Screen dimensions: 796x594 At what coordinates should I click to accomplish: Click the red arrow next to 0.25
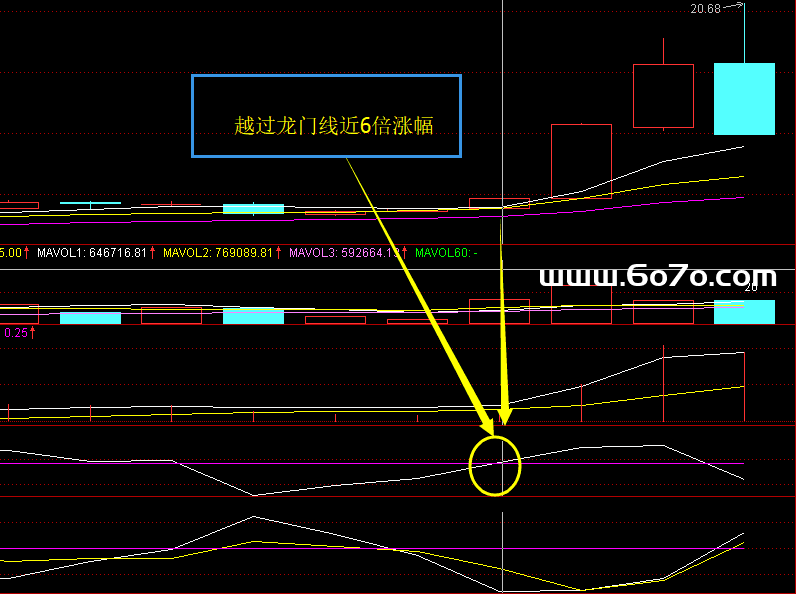32,333
